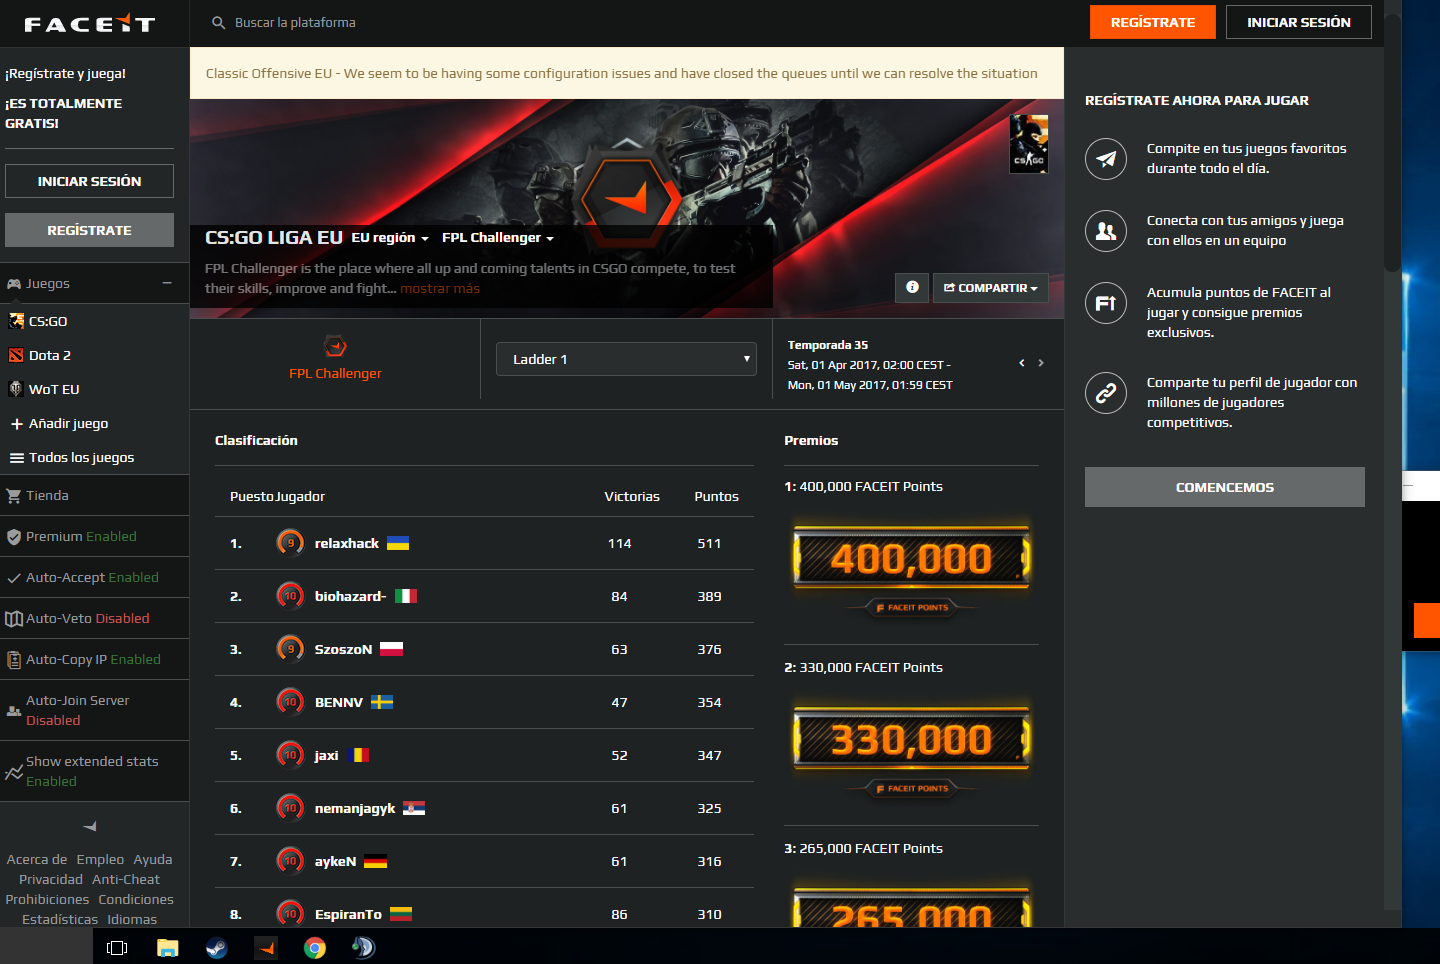Toggle Premium Enabled setting
Screen dimensions: 1440x964
coord(94,536)
